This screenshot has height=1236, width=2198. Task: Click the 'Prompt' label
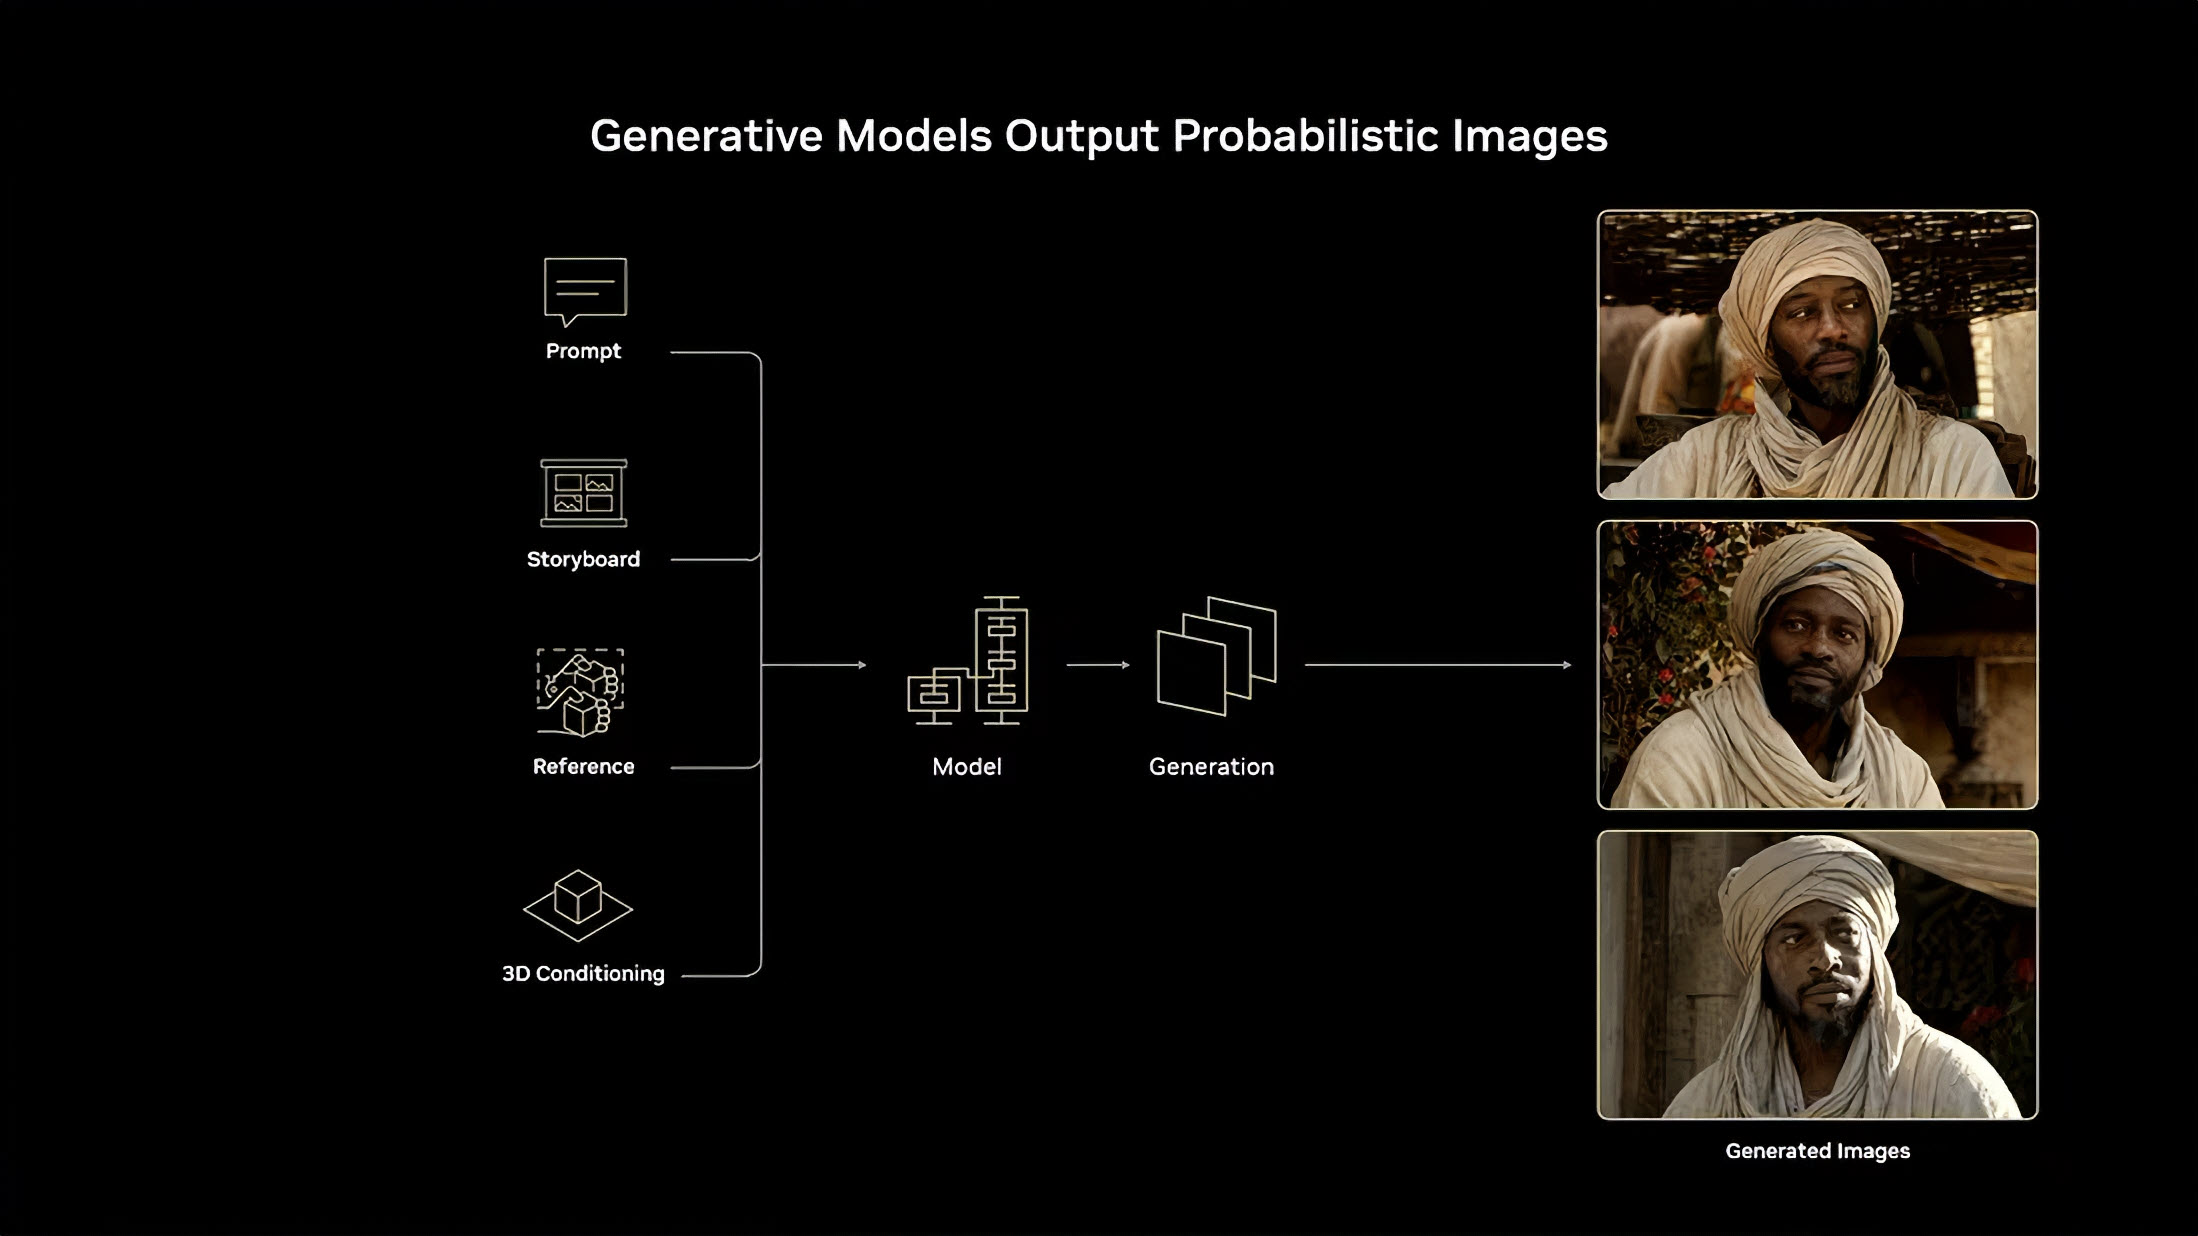point(583,352)
